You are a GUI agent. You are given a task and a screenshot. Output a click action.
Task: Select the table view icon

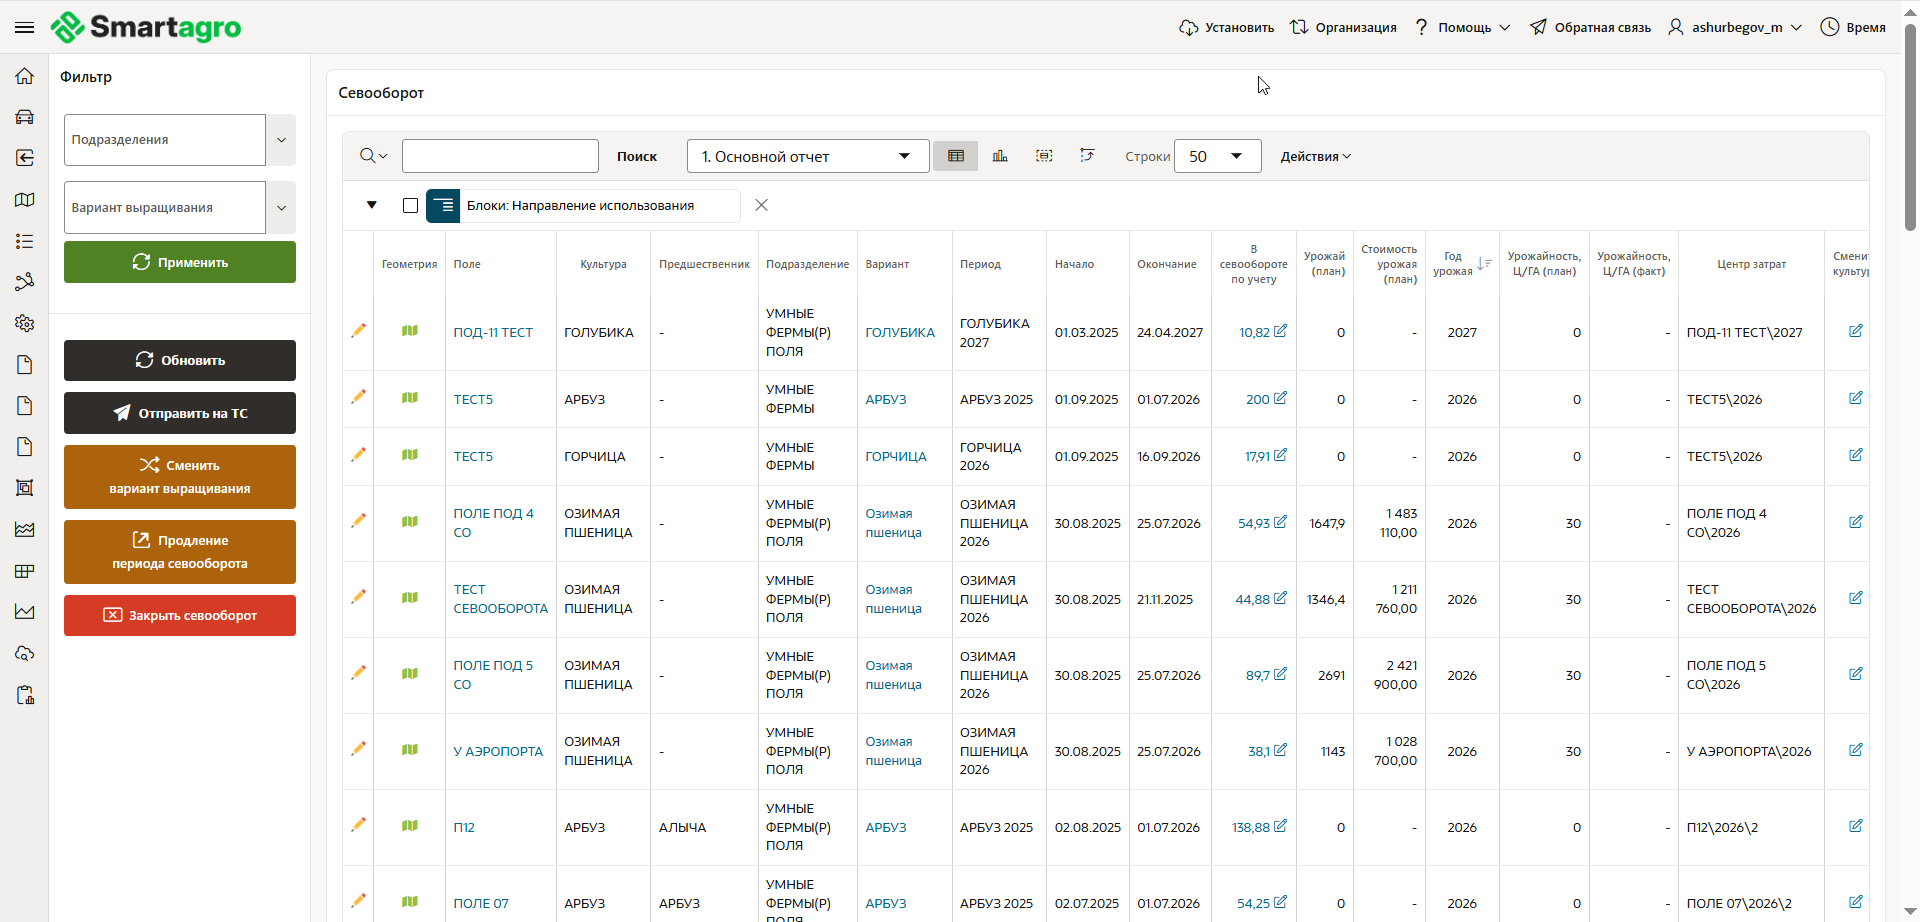(x=956, y=156)
